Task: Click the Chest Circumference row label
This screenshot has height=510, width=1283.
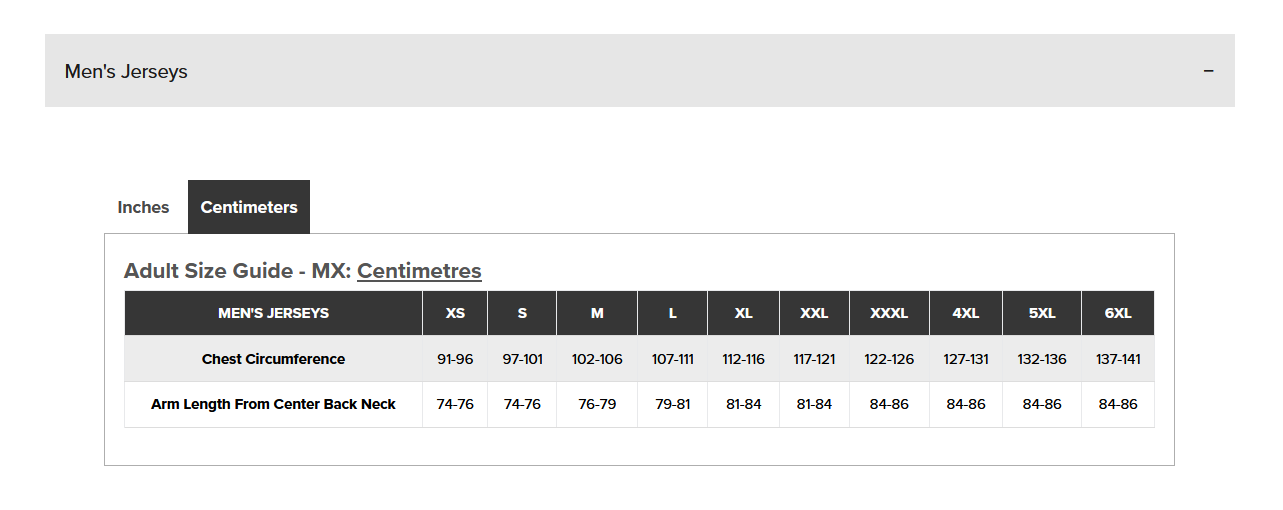Action: coord(273,359)
